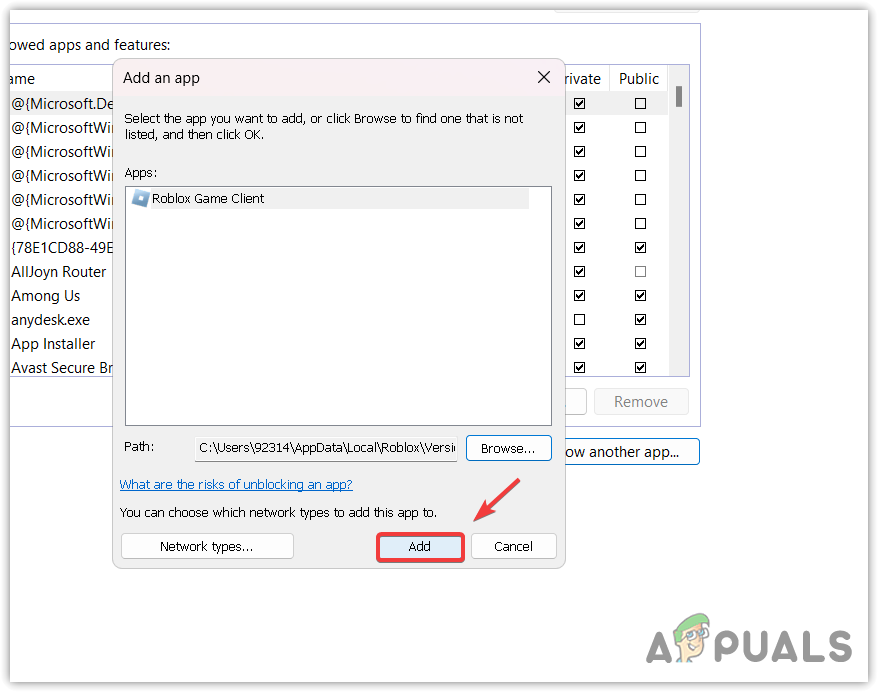The image size is (878, 692).
Task: Select {78E1CD88-49E entry in list
Action: [x=62, y=248]
